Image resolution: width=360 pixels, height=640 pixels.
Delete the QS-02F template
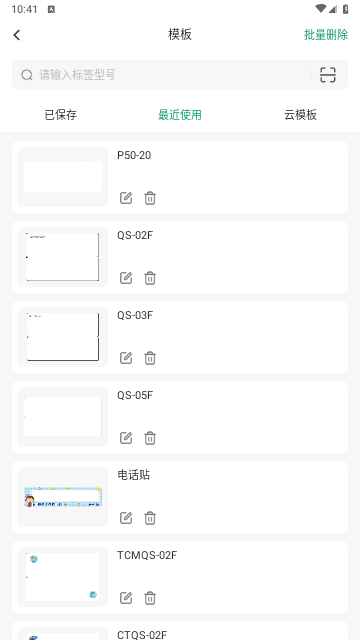(x=150, y=278)
